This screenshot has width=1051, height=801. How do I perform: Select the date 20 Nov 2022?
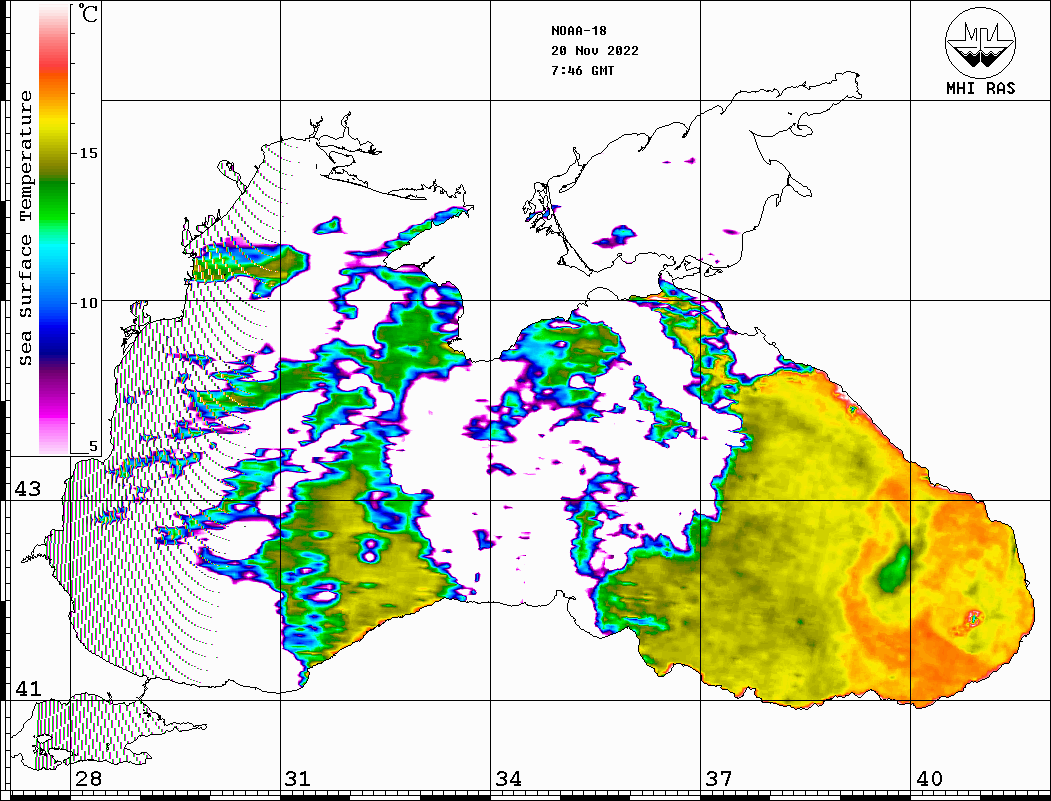click(595, 51)
